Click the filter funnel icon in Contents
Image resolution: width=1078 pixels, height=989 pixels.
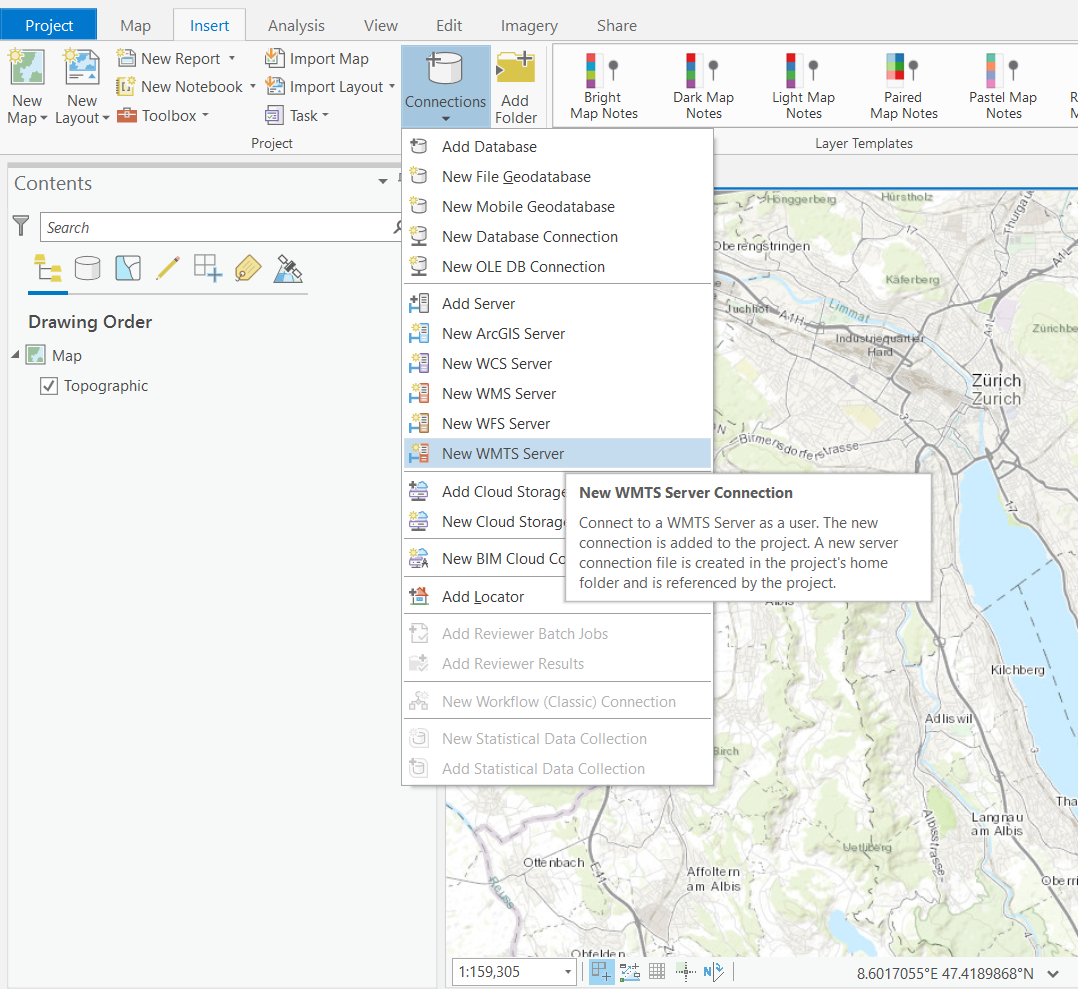pyautogui.click(x=21, y=226)
